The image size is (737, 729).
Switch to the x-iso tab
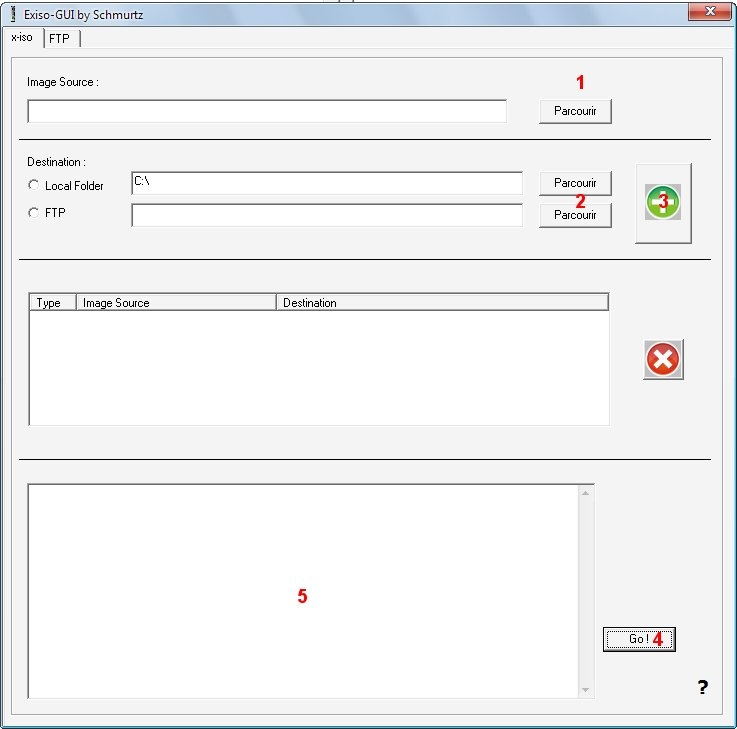(x=22, y=38)
